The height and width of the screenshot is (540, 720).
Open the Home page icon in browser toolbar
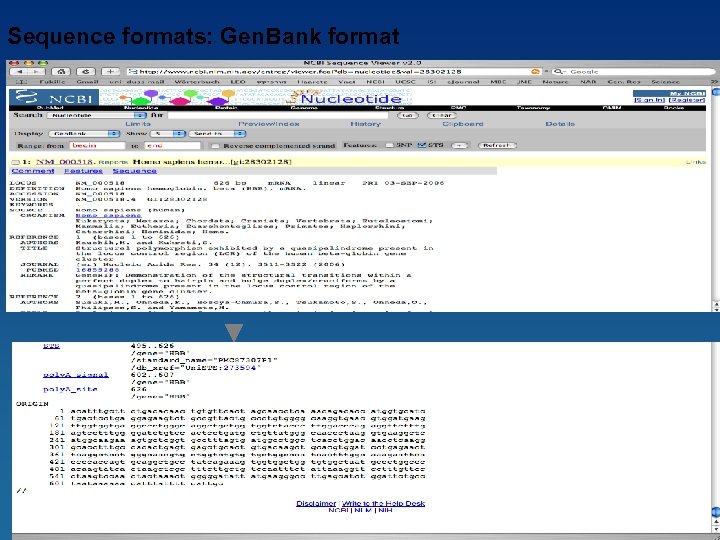[61, 72]
